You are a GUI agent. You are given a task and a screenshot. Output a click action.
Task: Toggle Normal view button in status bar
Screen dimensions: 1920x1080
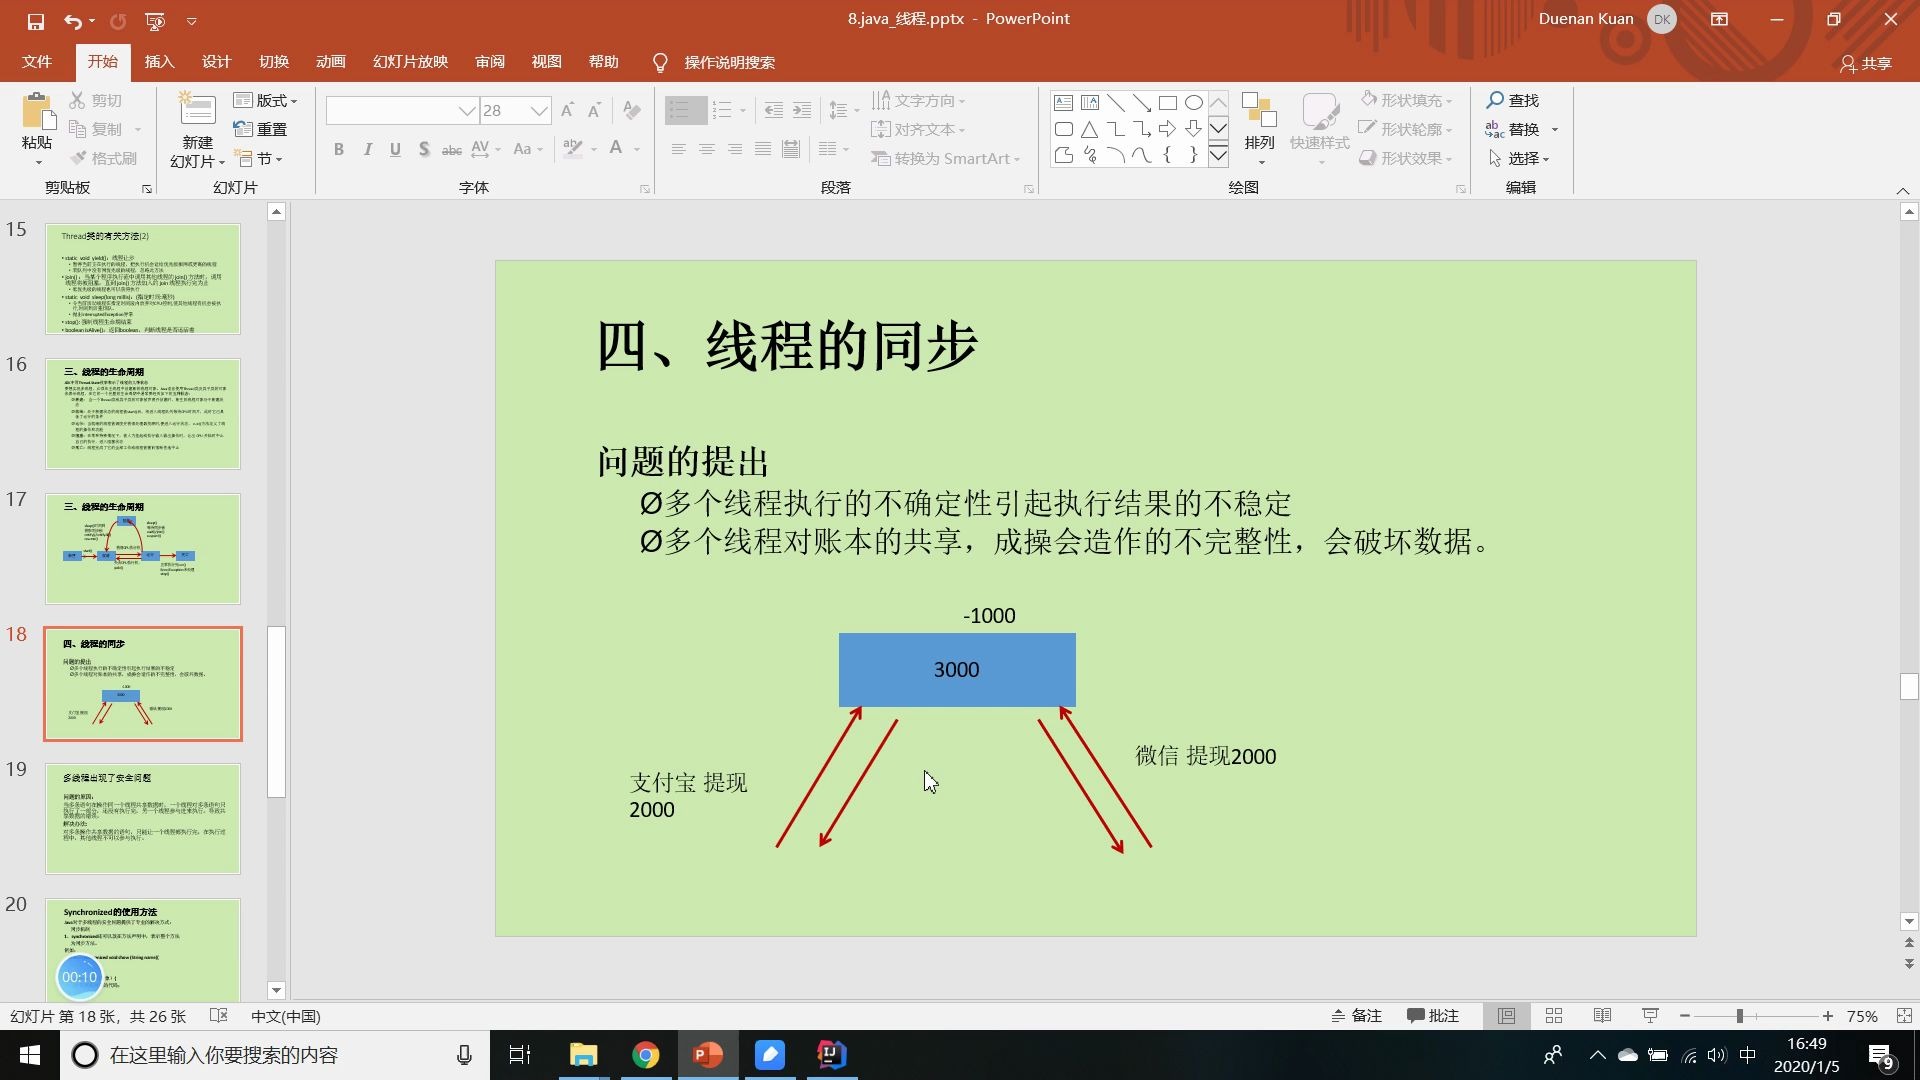(1506, 1016)
